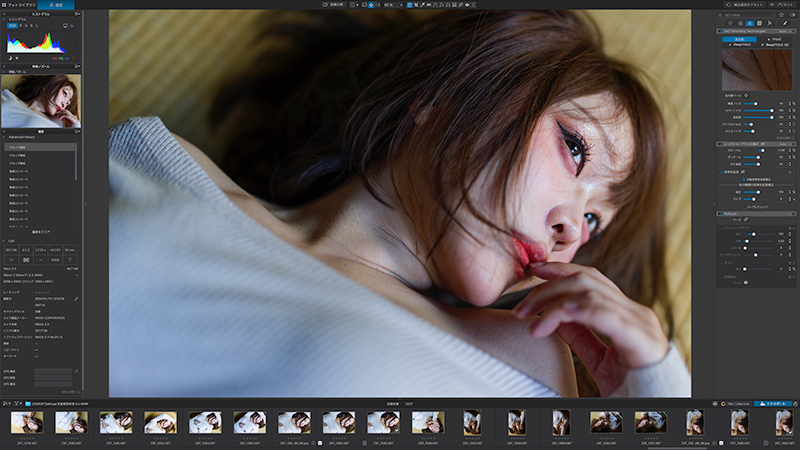800x450 pixels.
Task: Toggle active corrections only switch
Action: (792, 15)
